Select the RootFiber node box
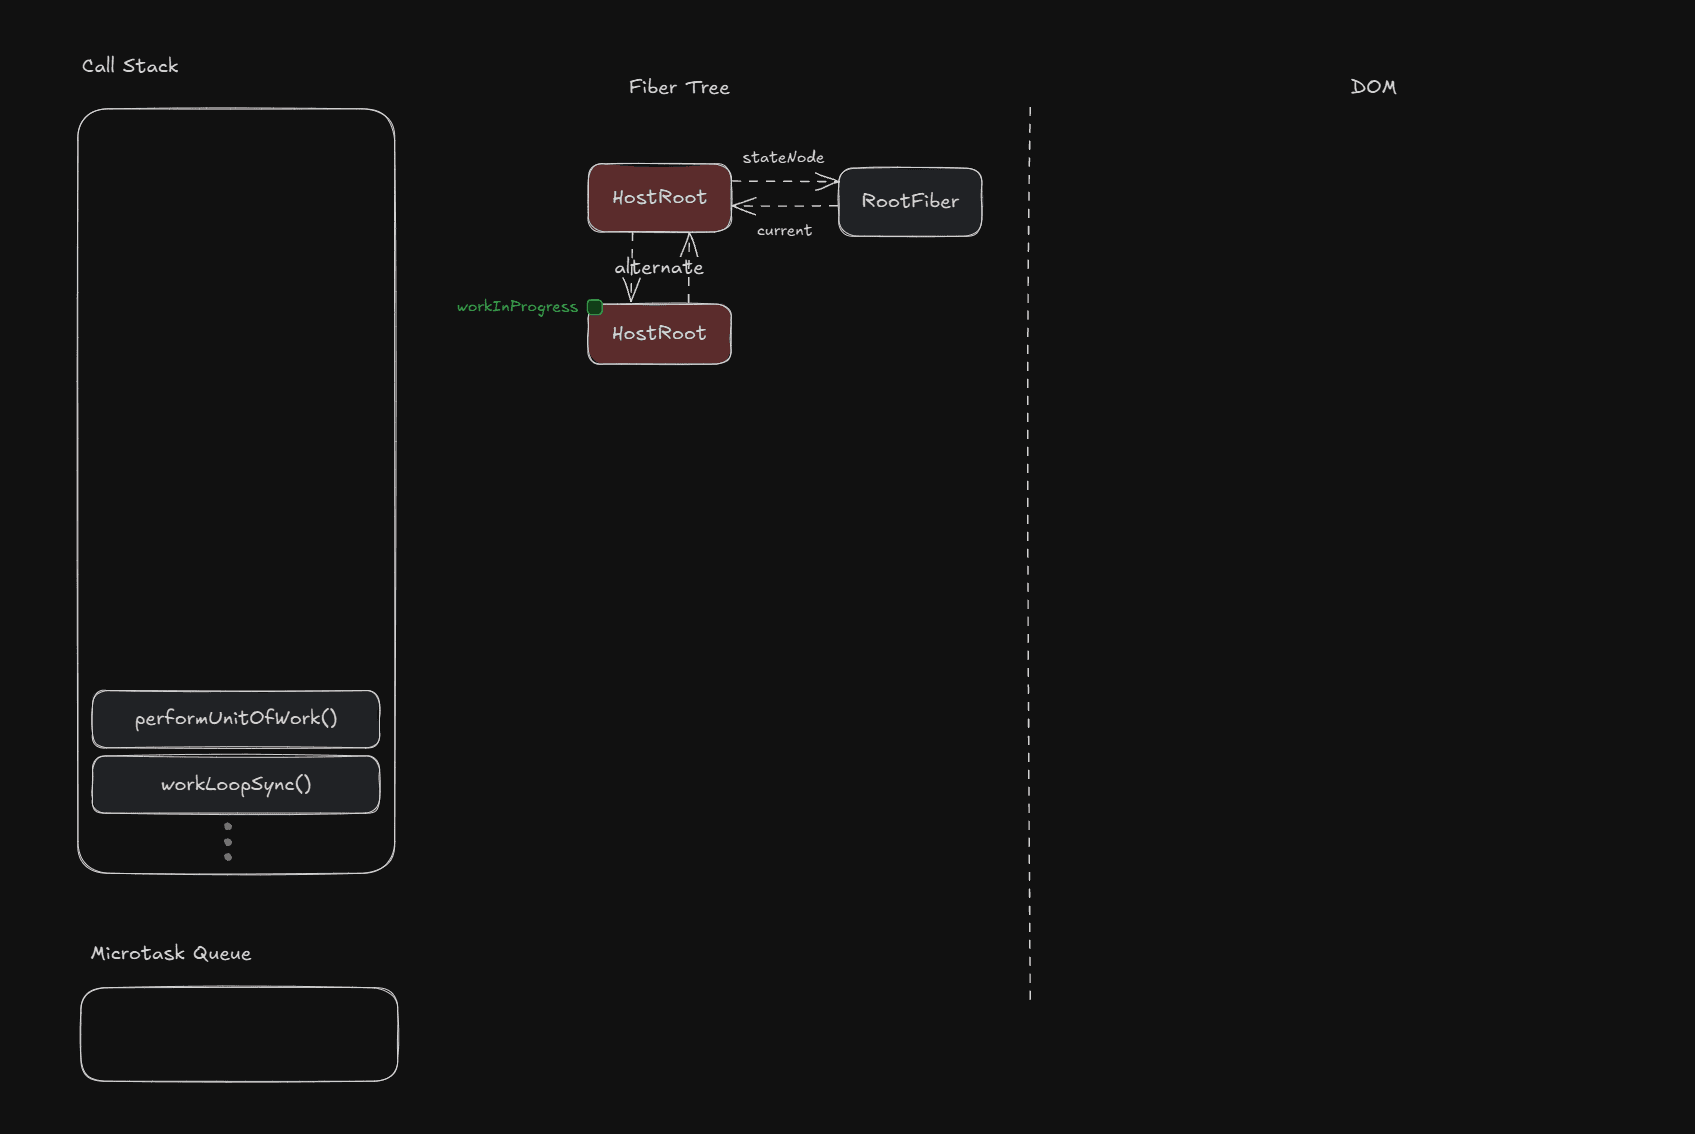The image size is (1695, 1134). click(x=910, y=202)
